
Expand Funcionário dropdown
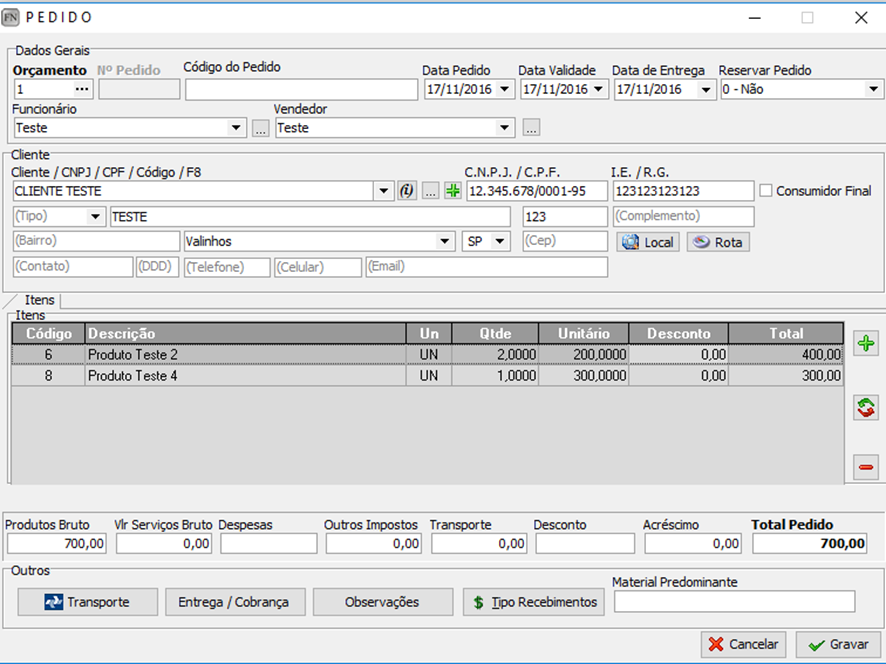(236, 128)
